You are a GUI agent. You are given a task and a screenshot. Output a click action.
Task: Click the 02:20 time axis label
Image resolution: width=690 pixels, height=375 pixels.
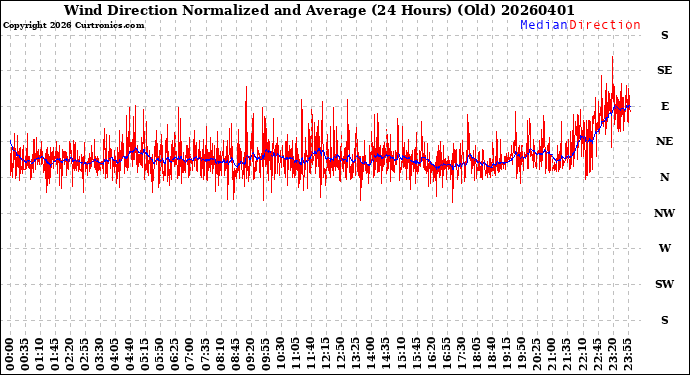[70, 354]
